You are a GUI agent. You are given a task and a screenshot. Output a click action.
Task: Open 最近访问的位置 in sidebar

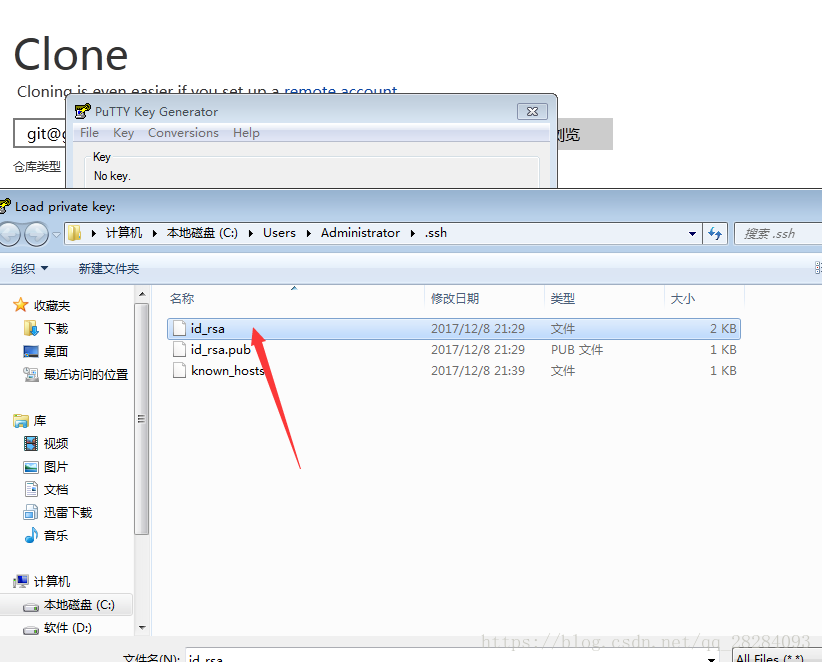click(x=75, y=374)
